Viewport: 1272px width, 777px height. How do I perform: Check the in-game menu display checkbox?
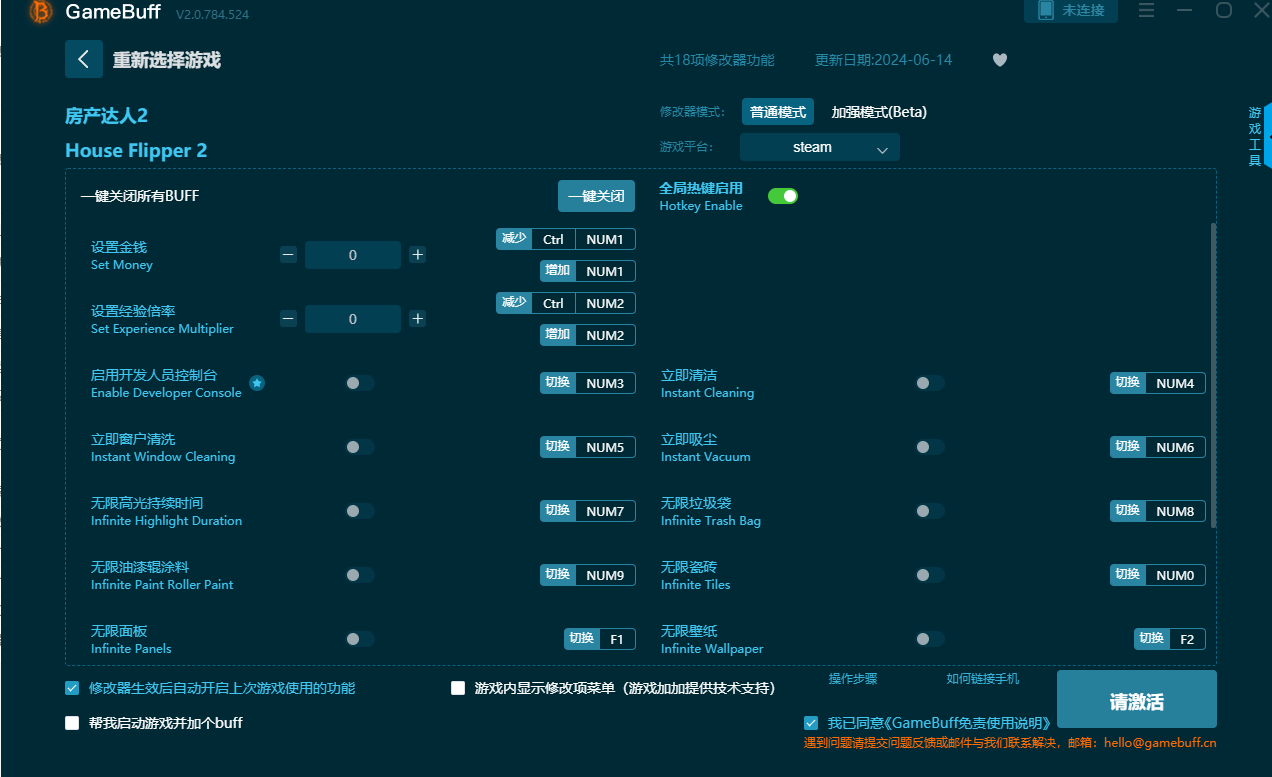tap(458, 688)
